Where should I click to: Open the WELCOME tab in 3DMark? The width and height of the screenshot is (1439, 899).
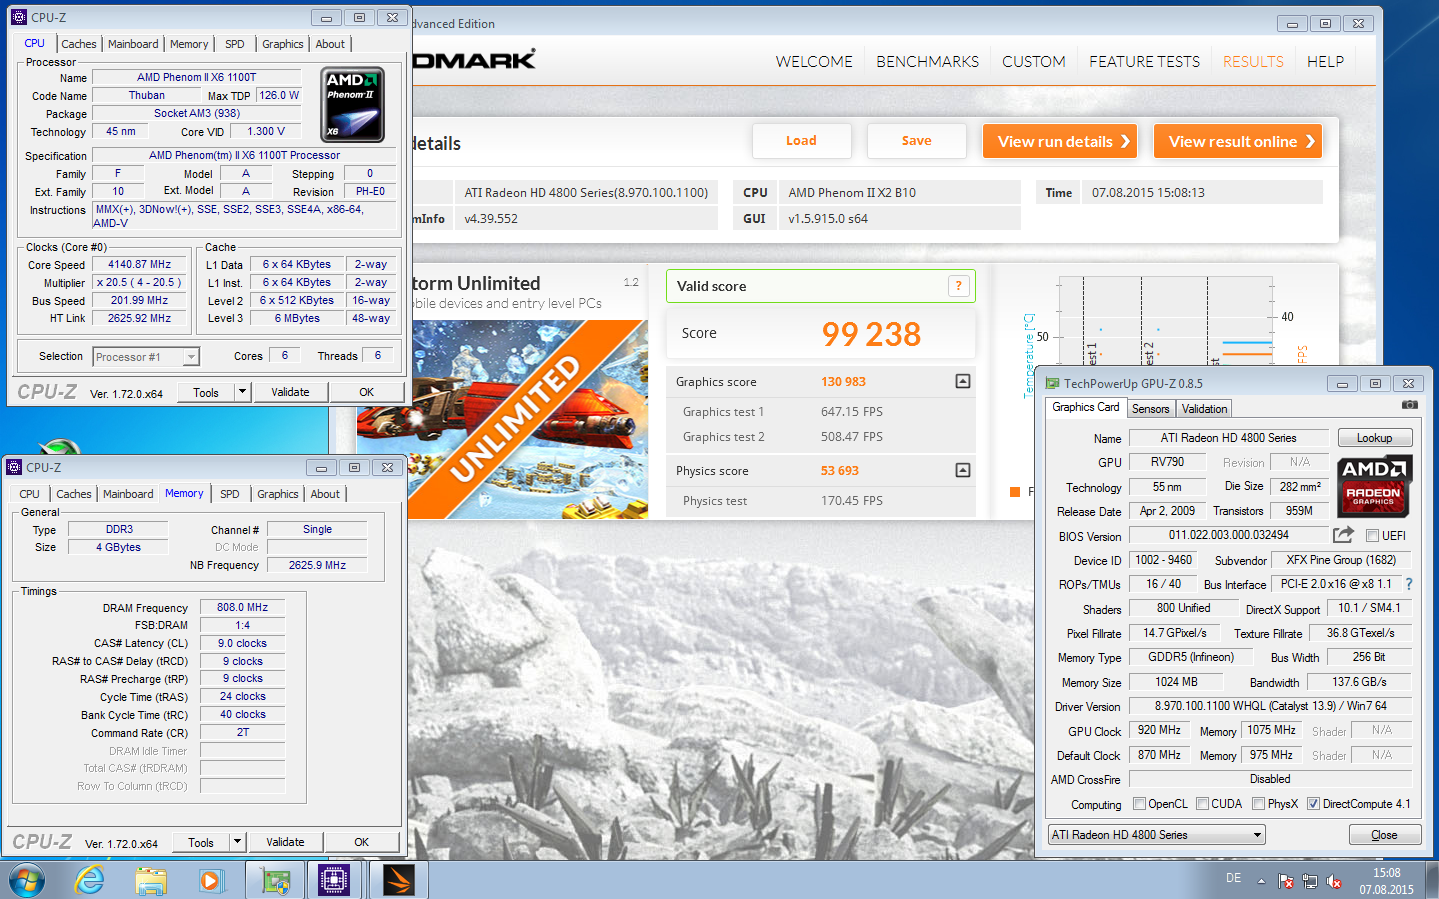(x=814, y=62)
